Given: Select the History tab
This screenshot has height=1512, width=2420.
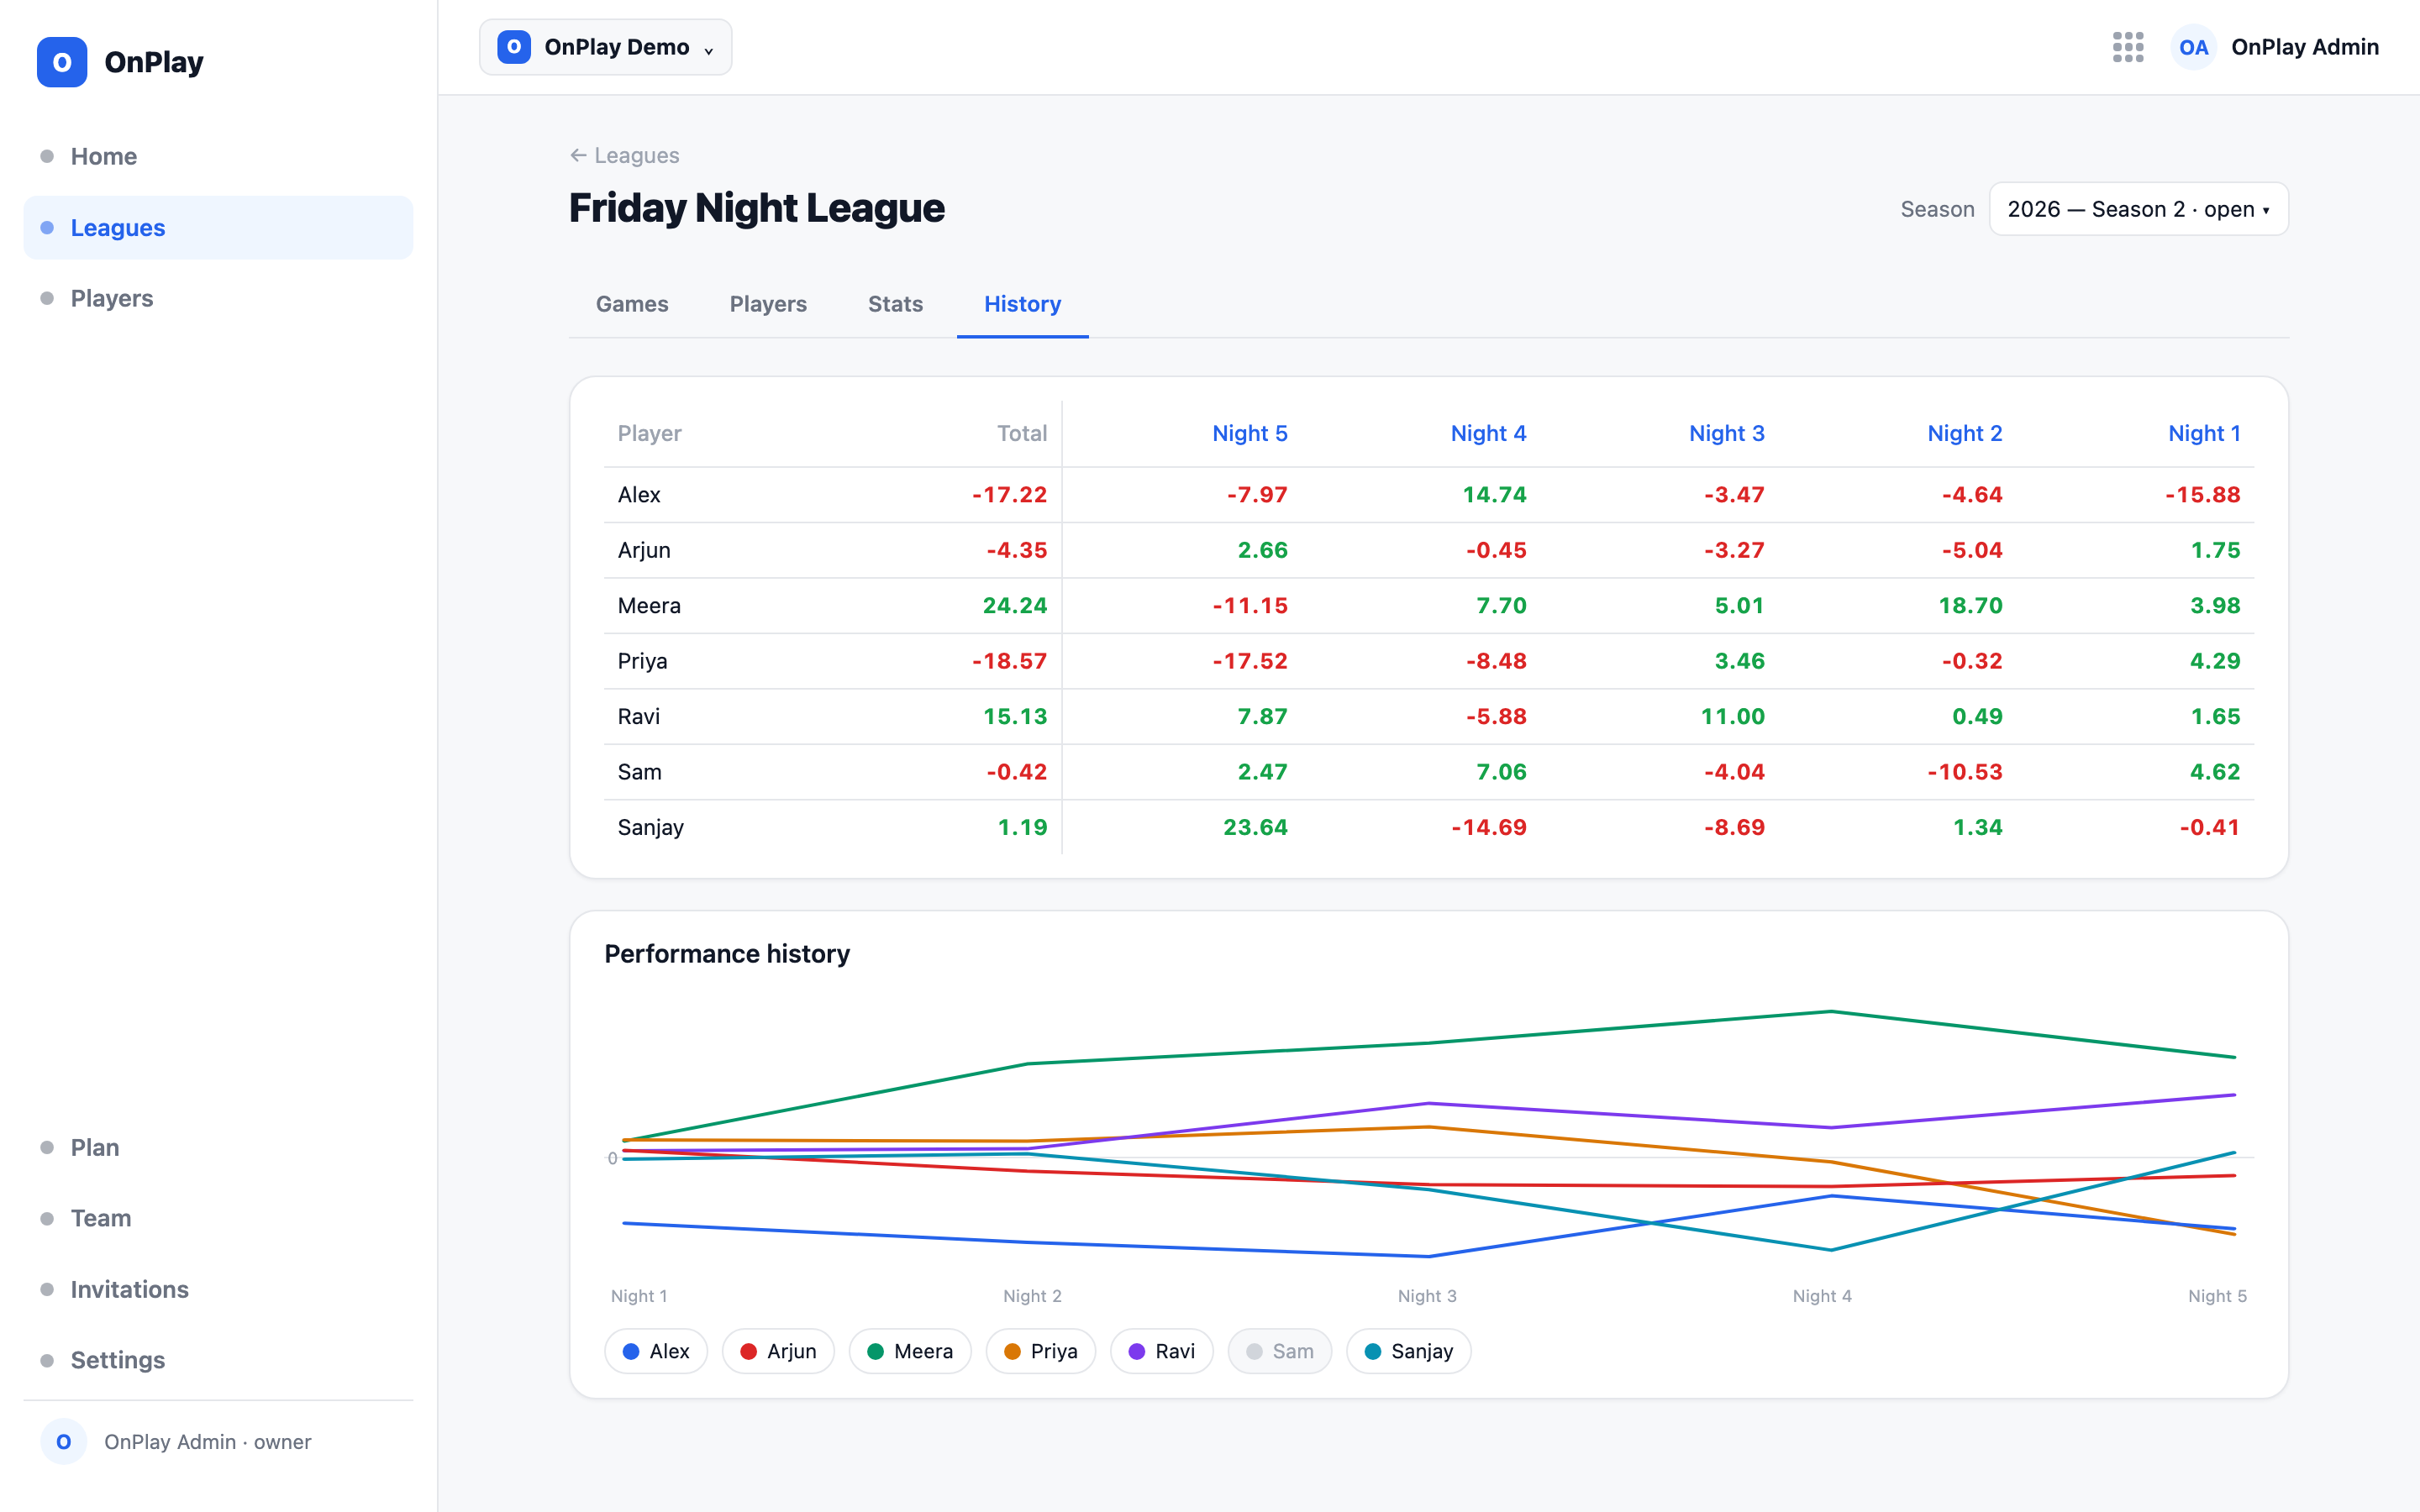Looking at the screenshot, I should (x=1022, y=304).
